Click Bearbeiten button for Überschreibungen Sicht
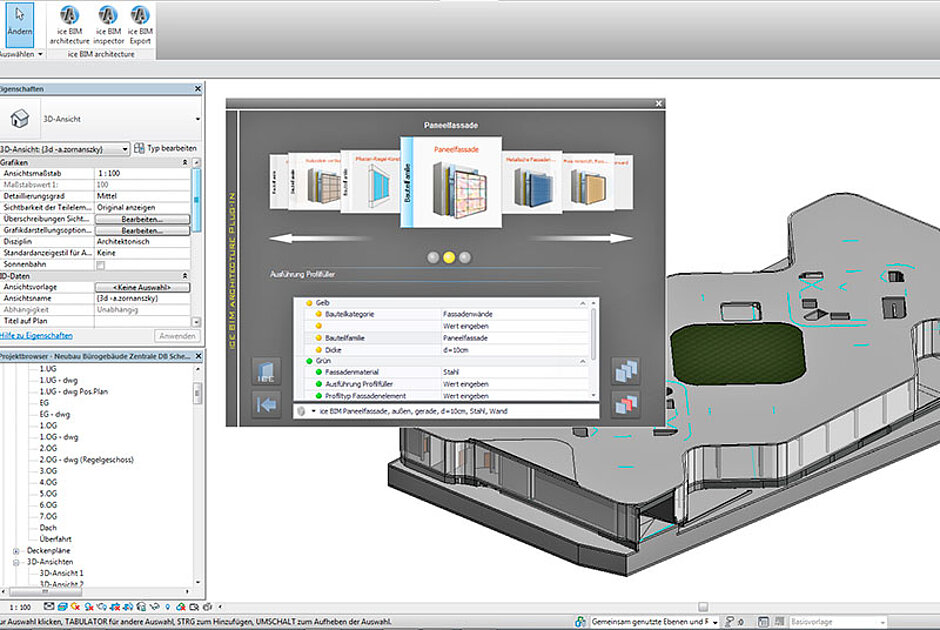The height and width of the screenshot is (630, 940). pos(143,218)
